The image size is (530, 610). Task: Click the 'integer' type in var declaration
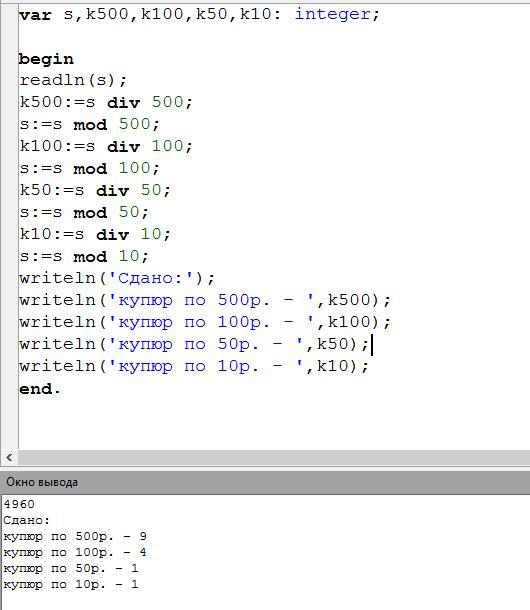click(333, 15)
